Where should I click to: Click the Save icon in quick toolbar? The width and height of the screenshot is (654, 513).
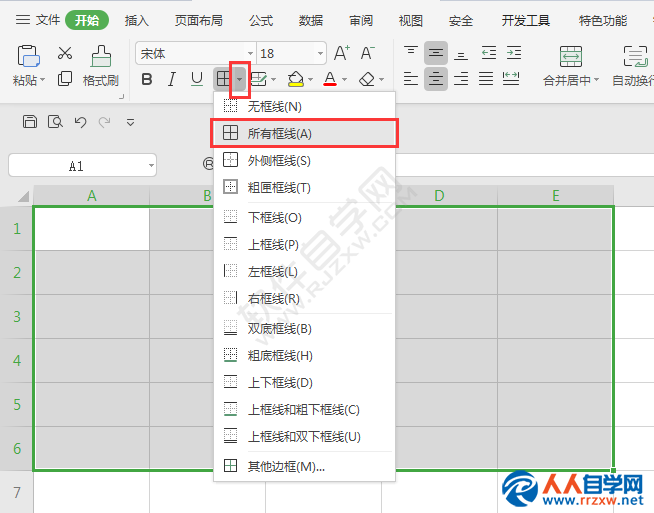30,122
